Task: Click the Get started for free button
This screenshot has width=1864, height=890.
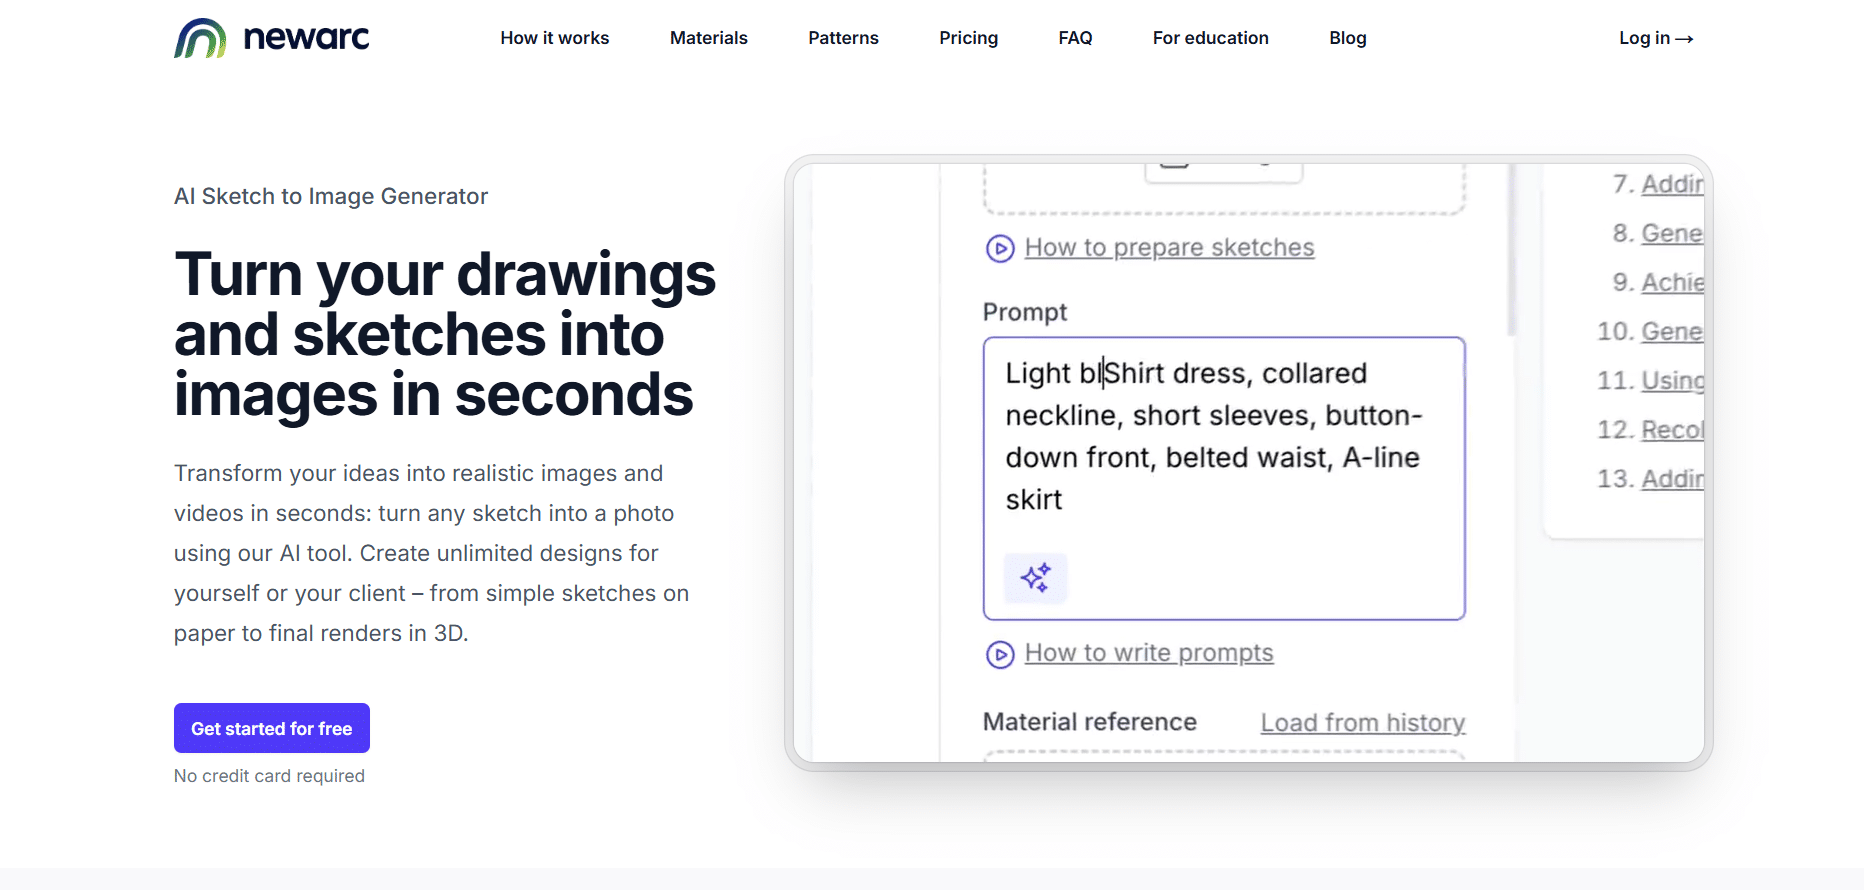Action: (272, 728)
